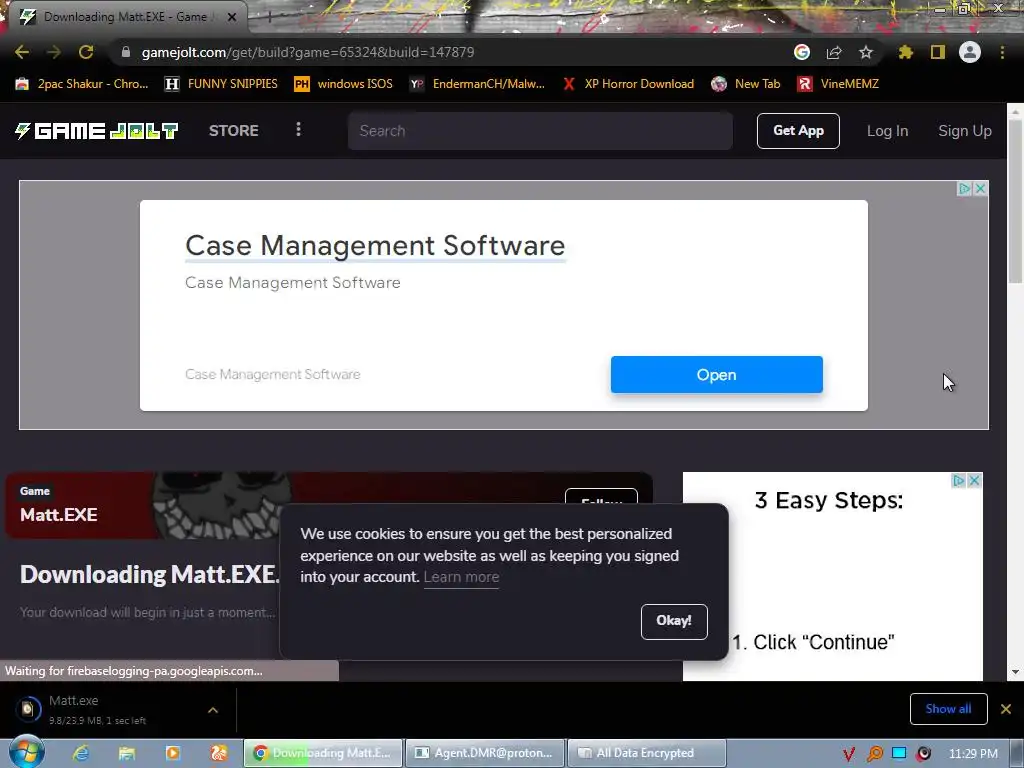The height and width of the screenshot is (768, 1024).
Task: Open the Chrome three-dot menu
Action: [1002, 52]
